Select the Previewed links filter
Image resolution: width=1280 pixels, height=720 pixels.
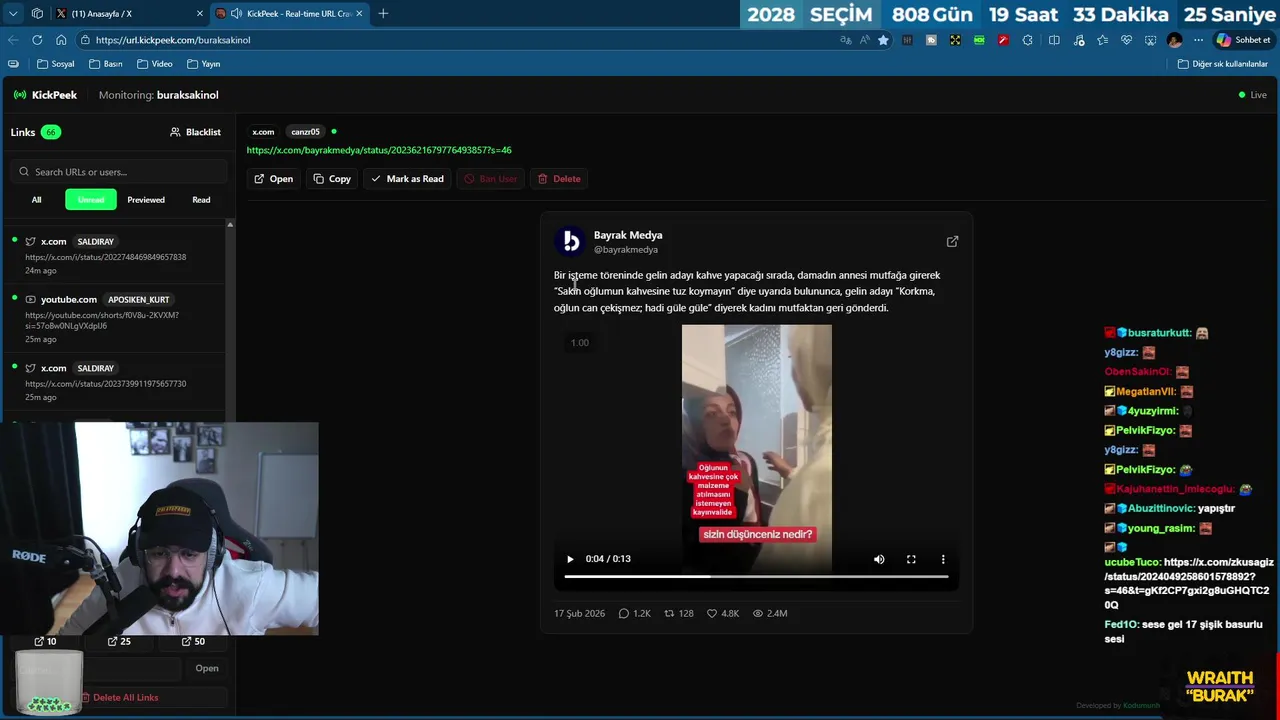[x=146, y=200]
